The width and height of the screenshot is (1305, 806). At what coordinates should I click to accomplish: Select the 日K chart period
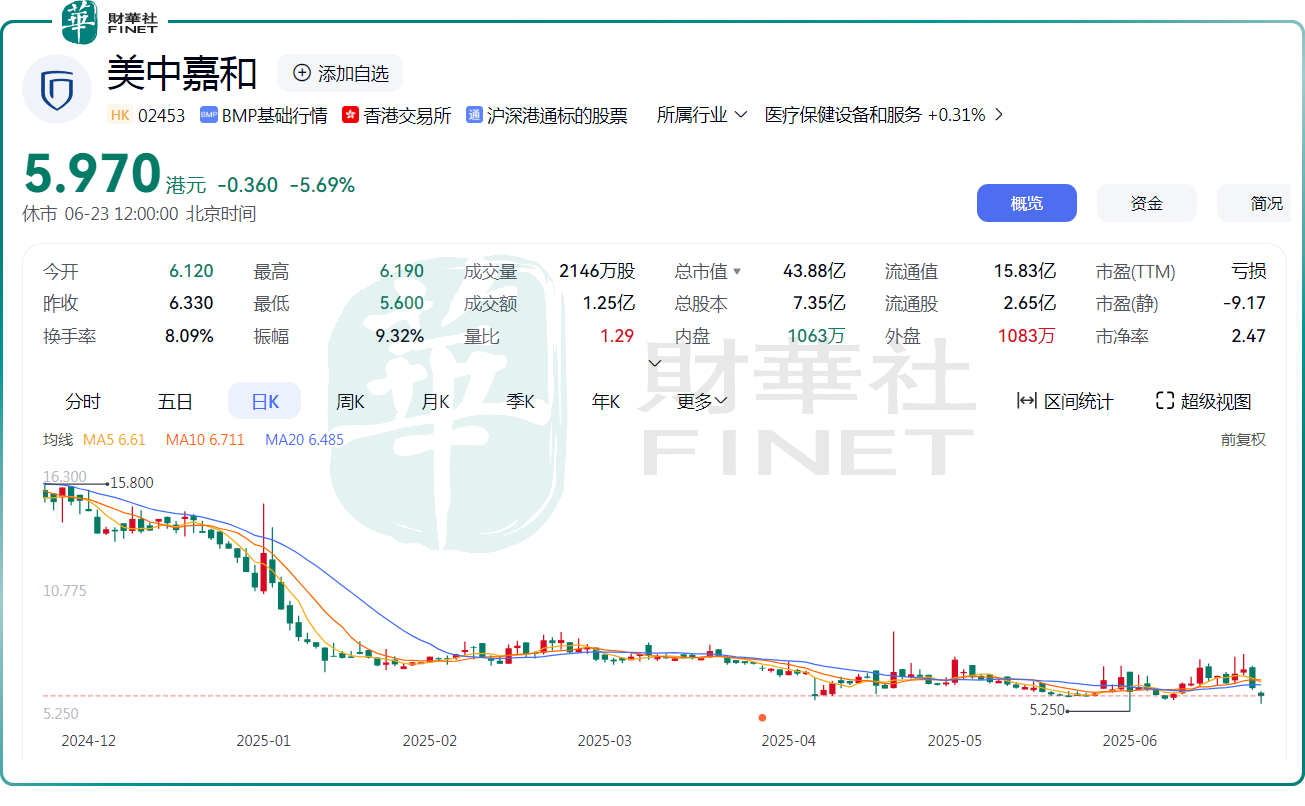[265, 401]
